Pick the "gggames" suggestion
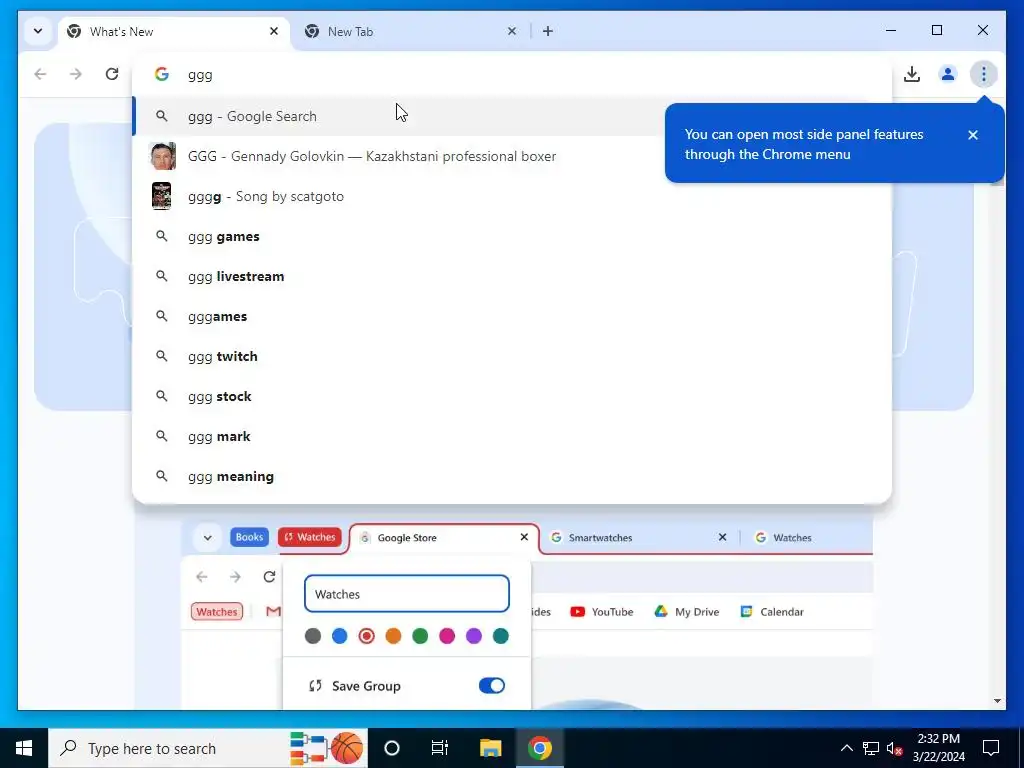 (x=512, y=316)
